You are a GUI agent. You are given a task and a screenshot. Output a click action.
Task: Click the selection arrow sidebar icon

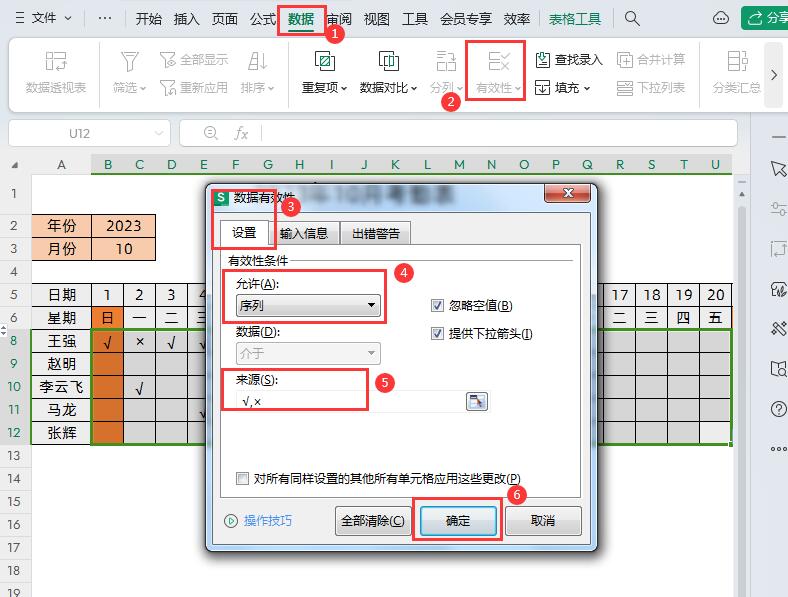click(x=778, y=169)
